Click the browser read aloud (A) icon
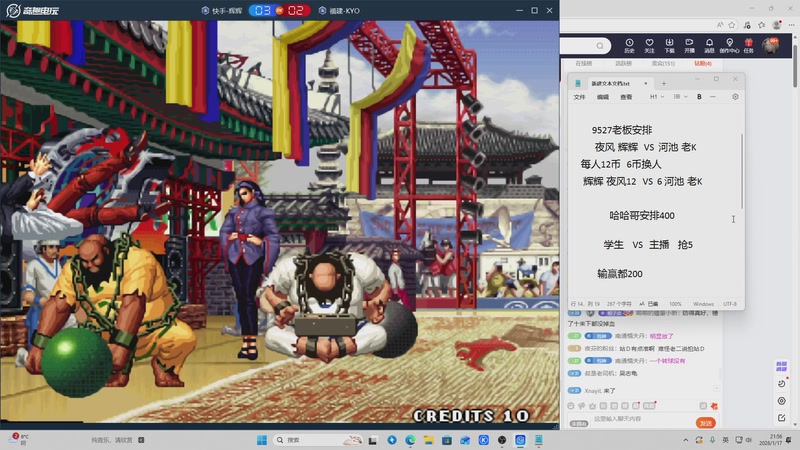 click(x=720, y=24)
